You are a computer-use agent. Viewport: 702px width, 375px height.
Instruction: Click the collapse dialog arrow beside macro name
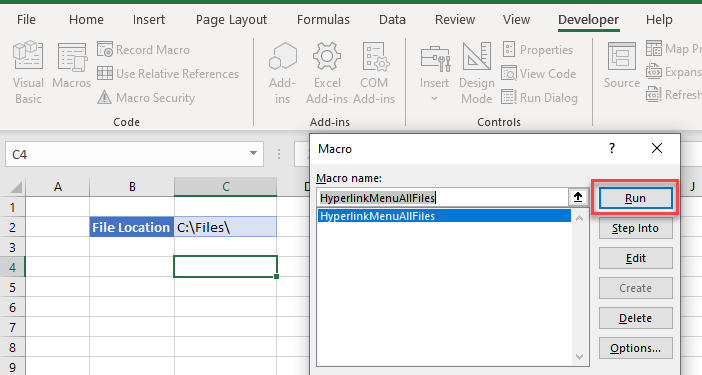(x=578, y=197)
